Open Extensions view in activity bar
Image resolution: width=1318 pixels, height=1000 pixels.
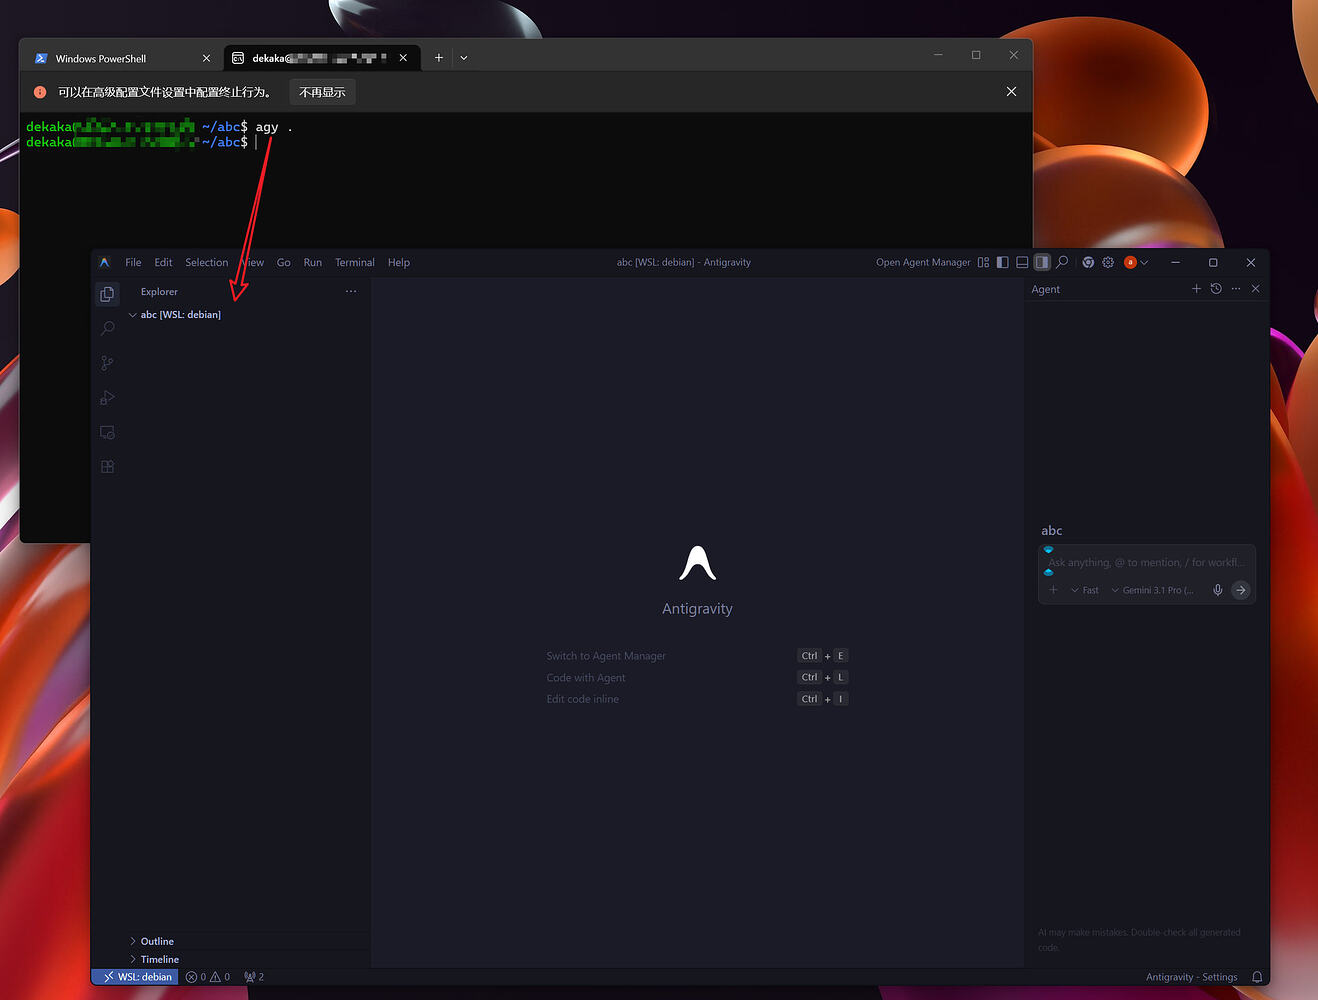(108, 467)
